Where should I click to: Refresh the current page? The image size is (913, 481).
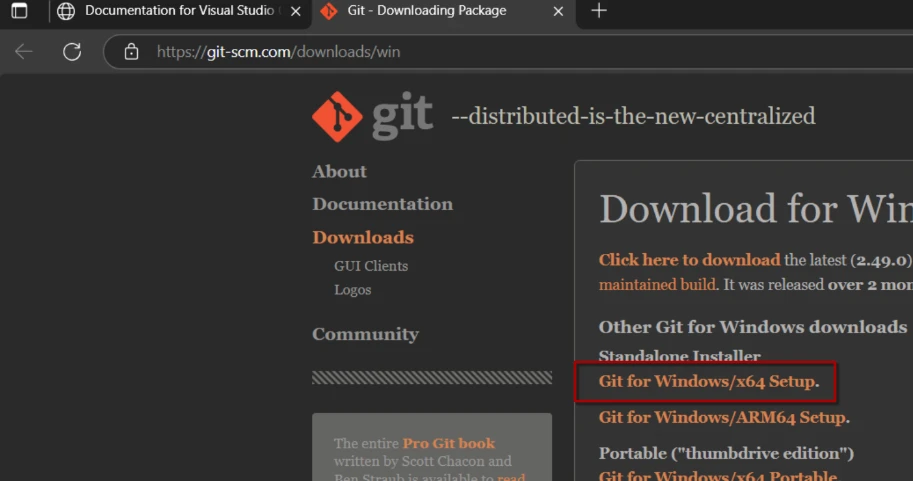click(x=72, y=52)
